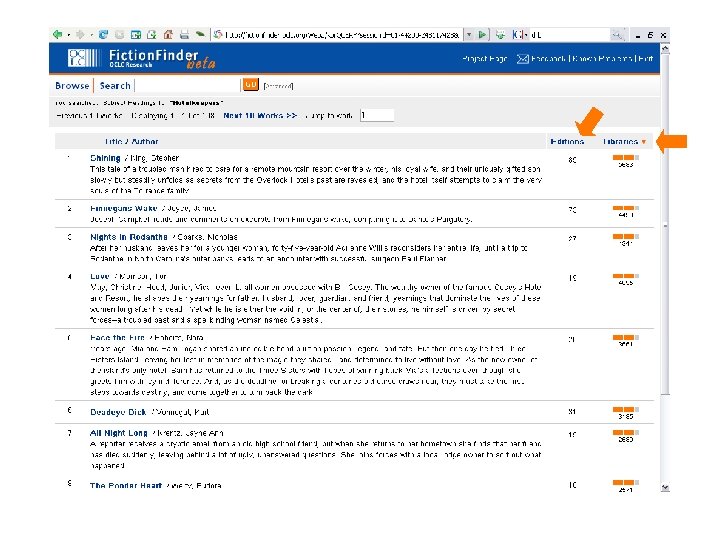Sort by the Editions column header

click(x=567, y=141)
